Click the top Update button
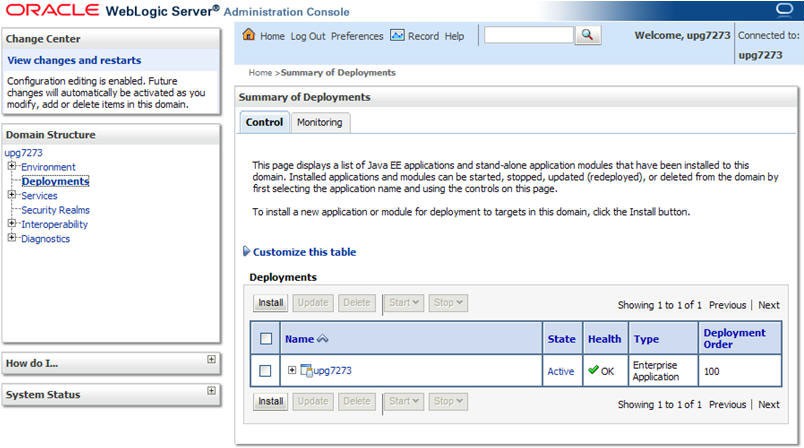This screenshot has height=448, width=804. point(313,303)
